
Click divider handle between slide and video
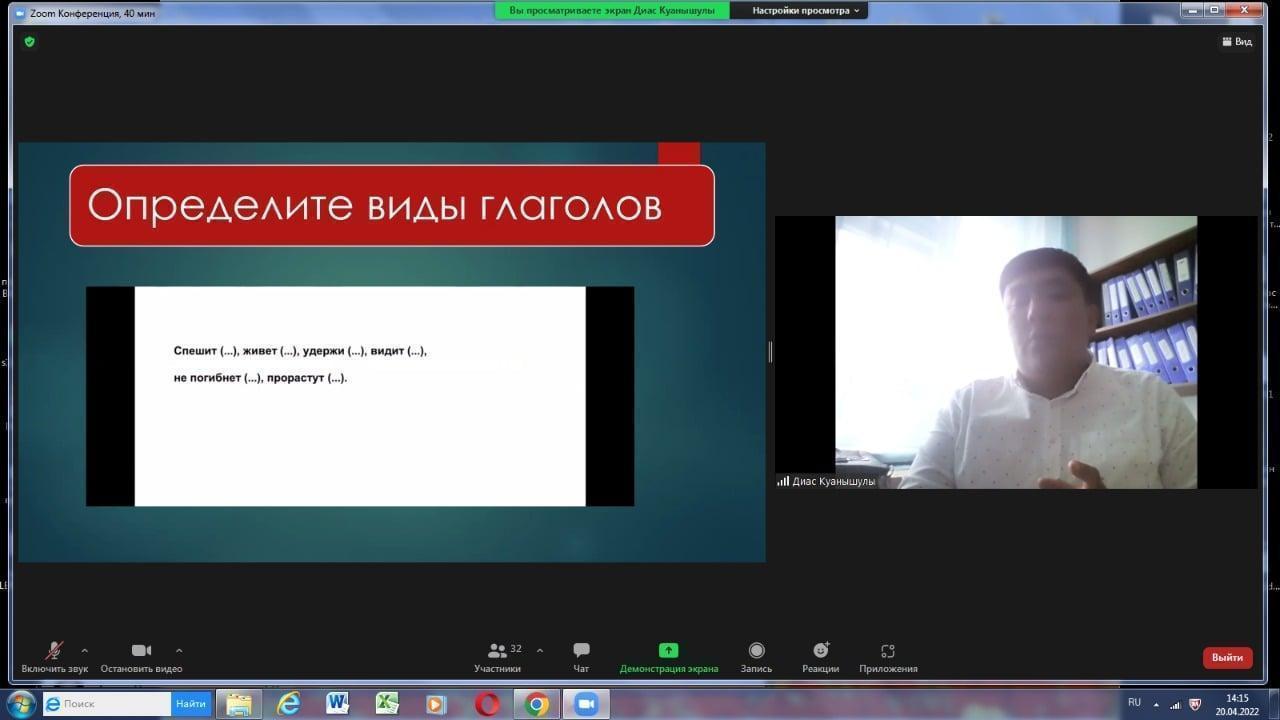tap(770, 351)
